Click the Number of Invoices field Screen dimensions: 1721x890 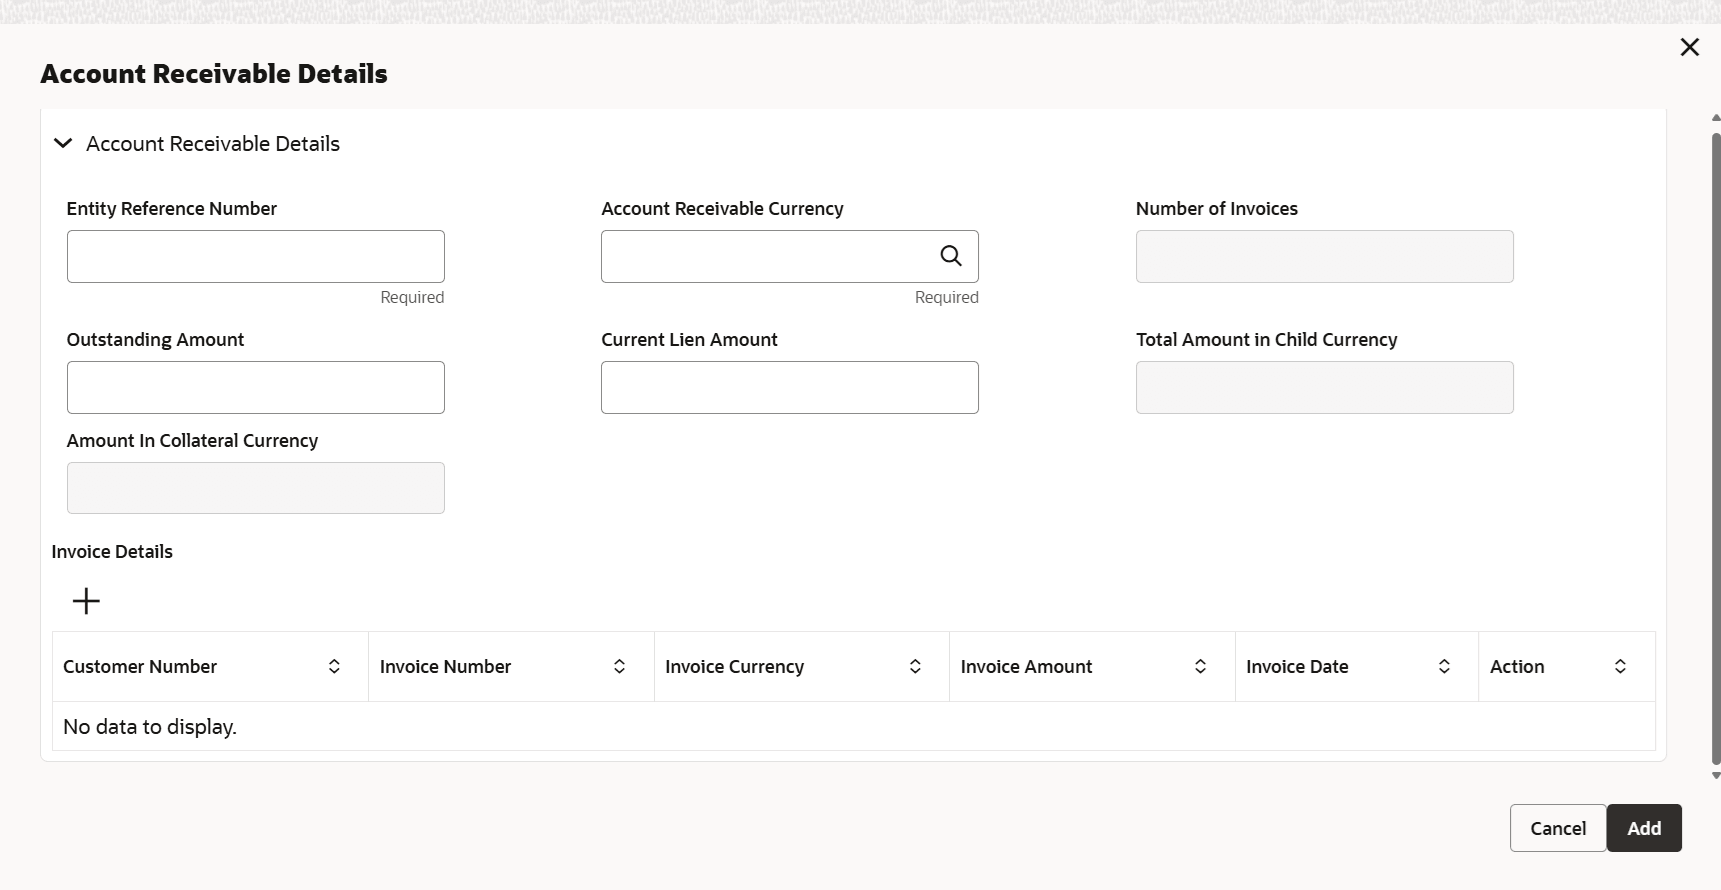(x=1324, y=257)
